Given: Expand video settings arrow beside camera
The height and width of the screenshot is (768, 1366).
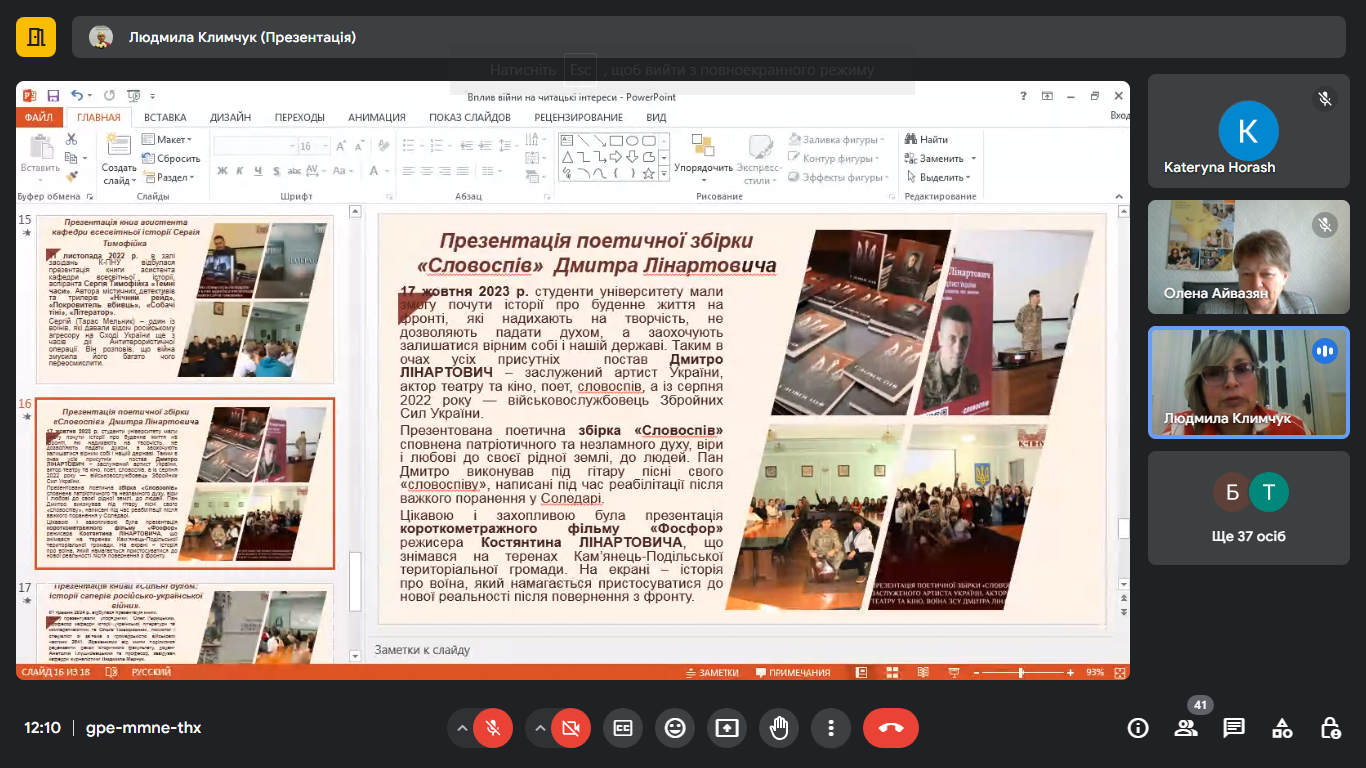Looking at the screenshot, I should click(539, 728).
